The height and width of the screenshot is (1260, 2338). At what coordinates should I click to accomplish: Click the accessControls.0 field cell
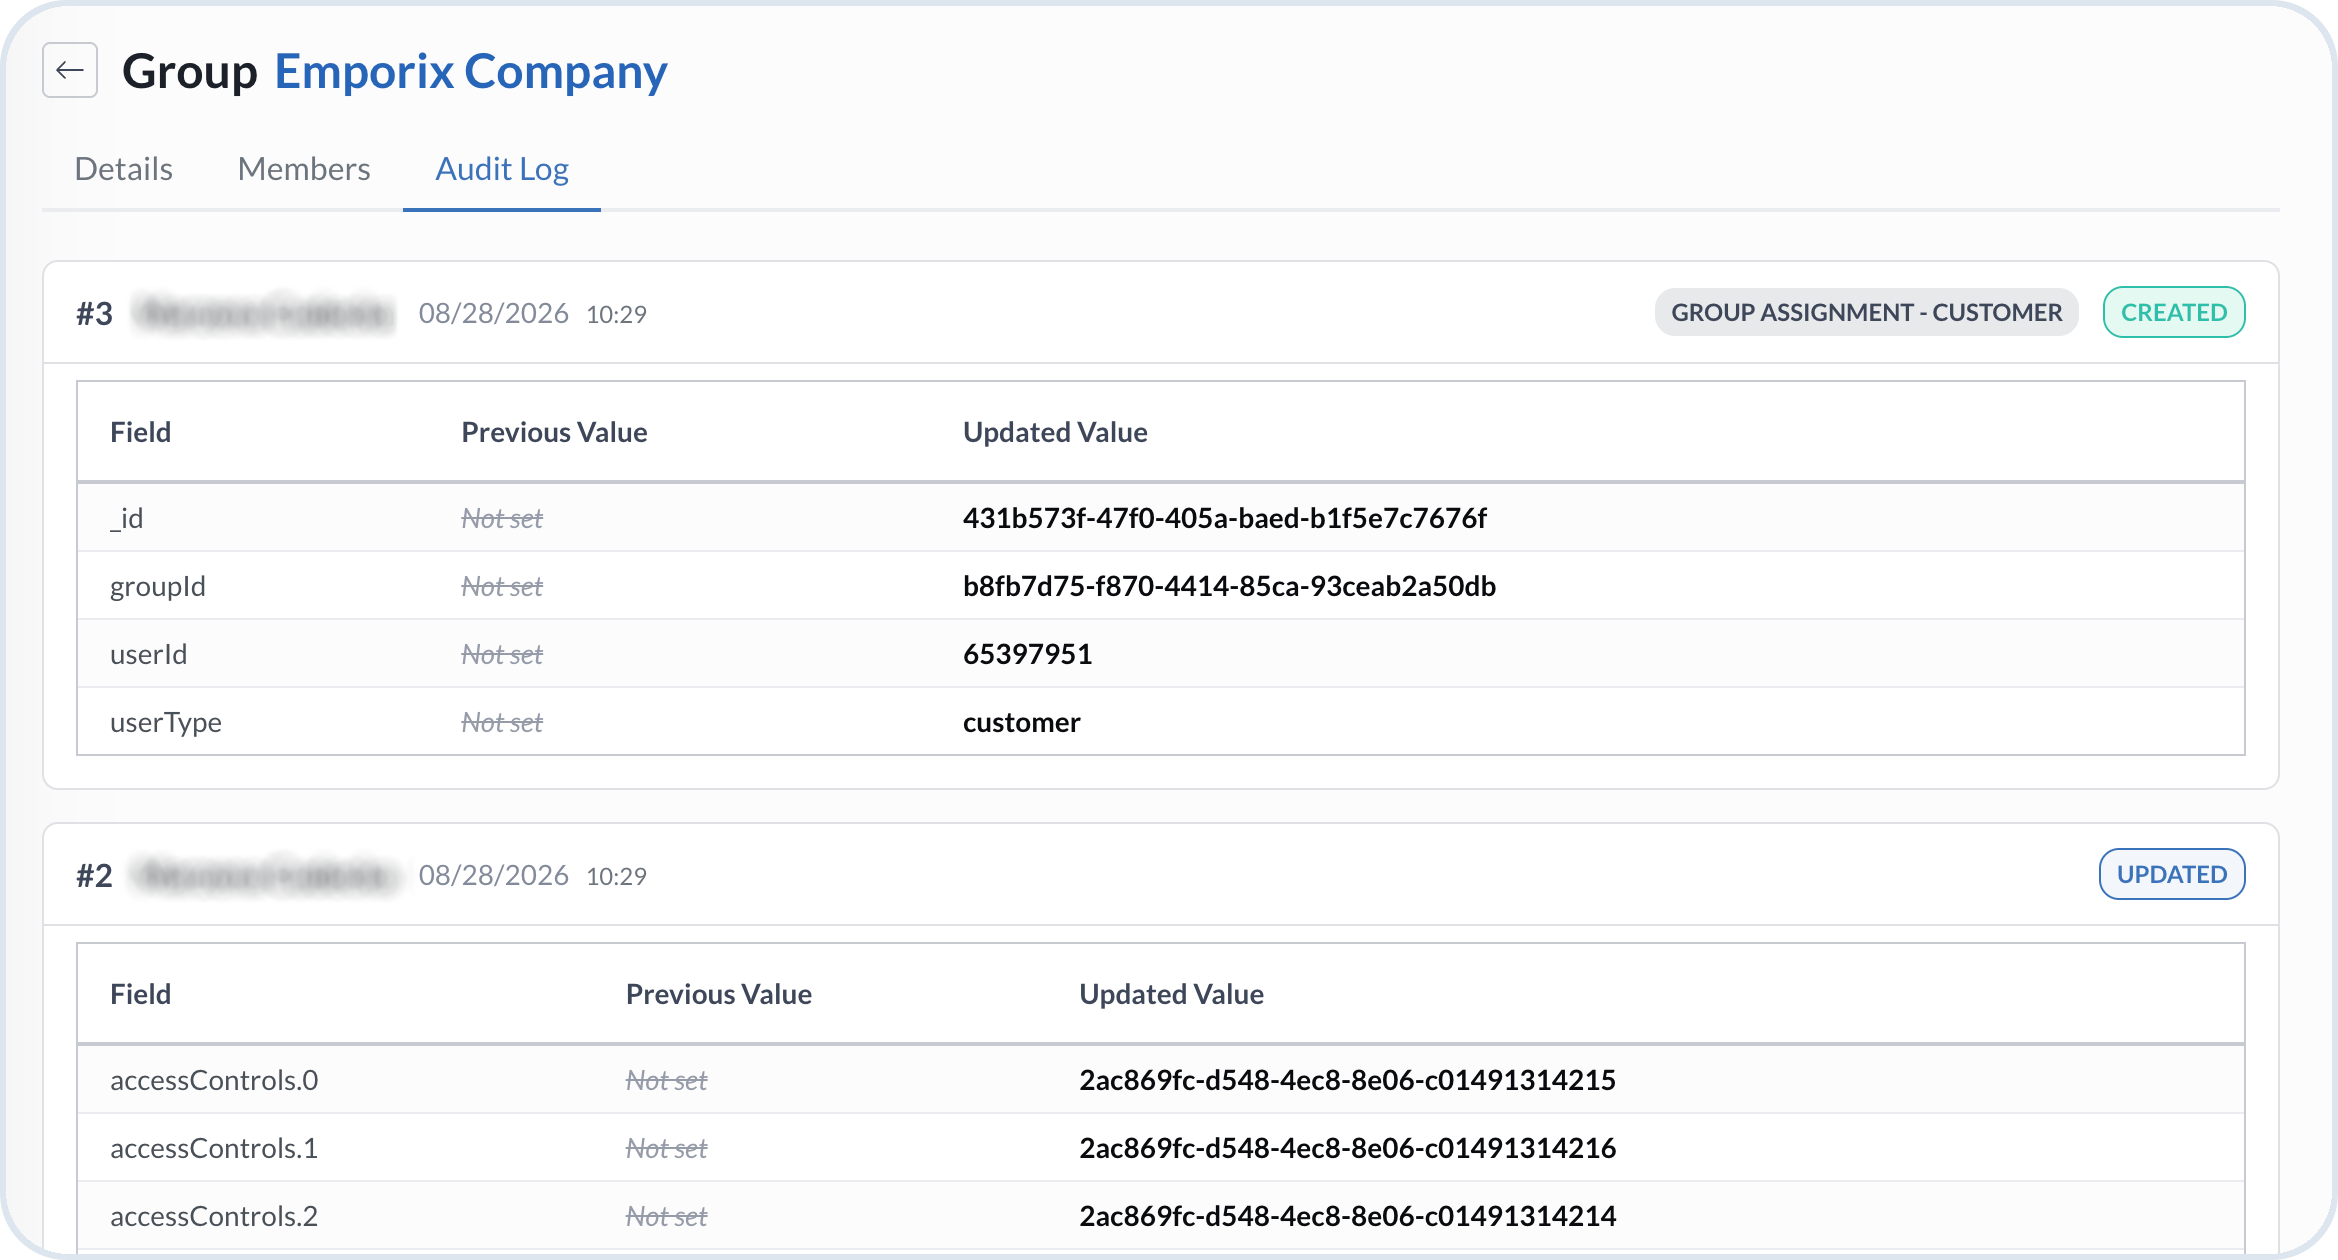tap(214, 1080)
